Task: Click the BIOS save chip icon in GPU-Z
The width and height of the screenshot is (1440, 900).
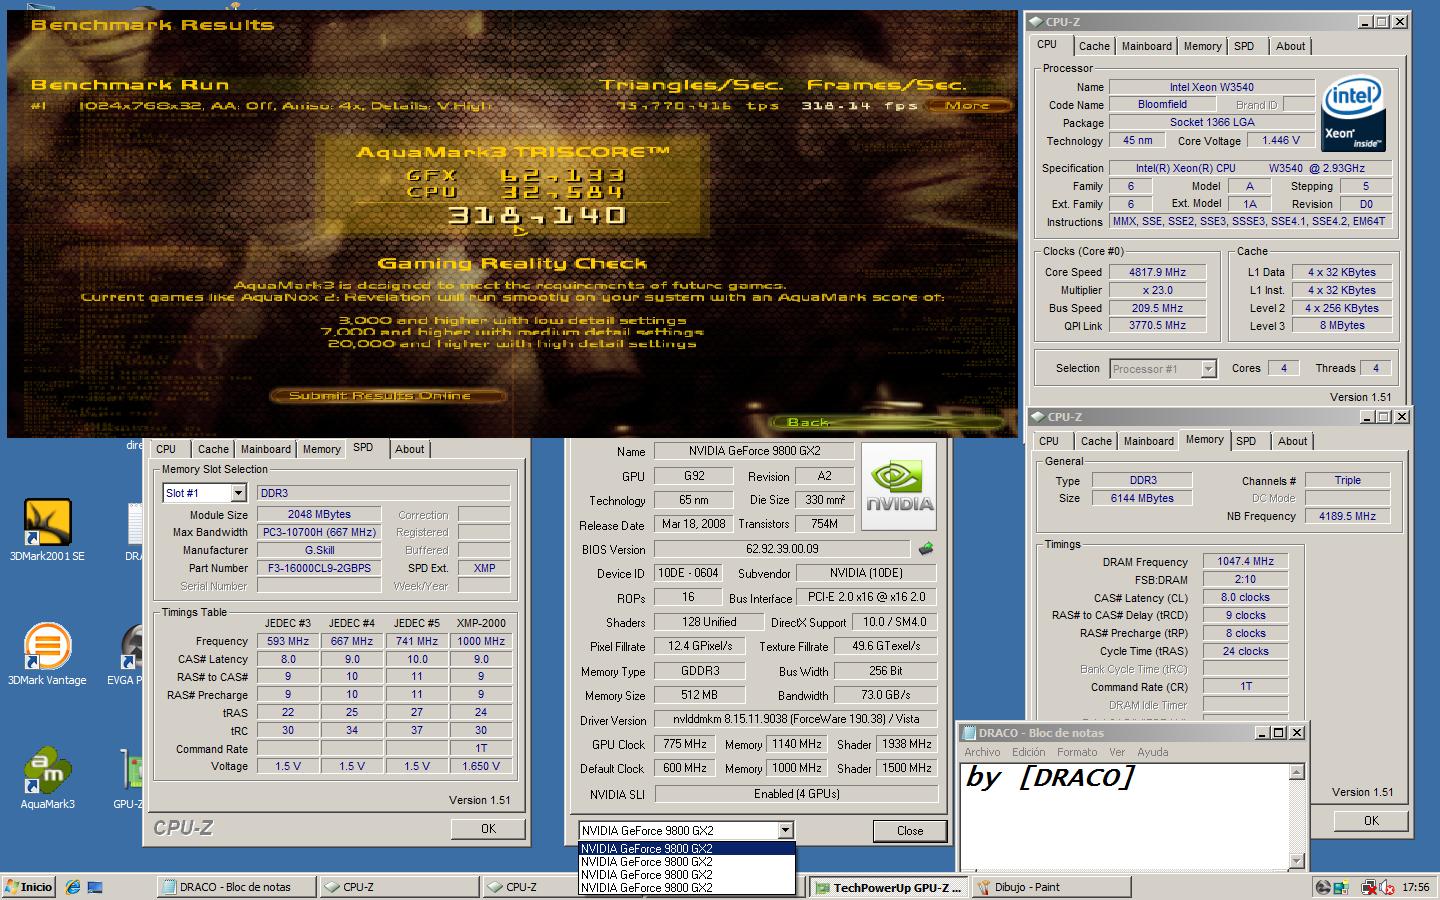Action: [x=926, y=548]
